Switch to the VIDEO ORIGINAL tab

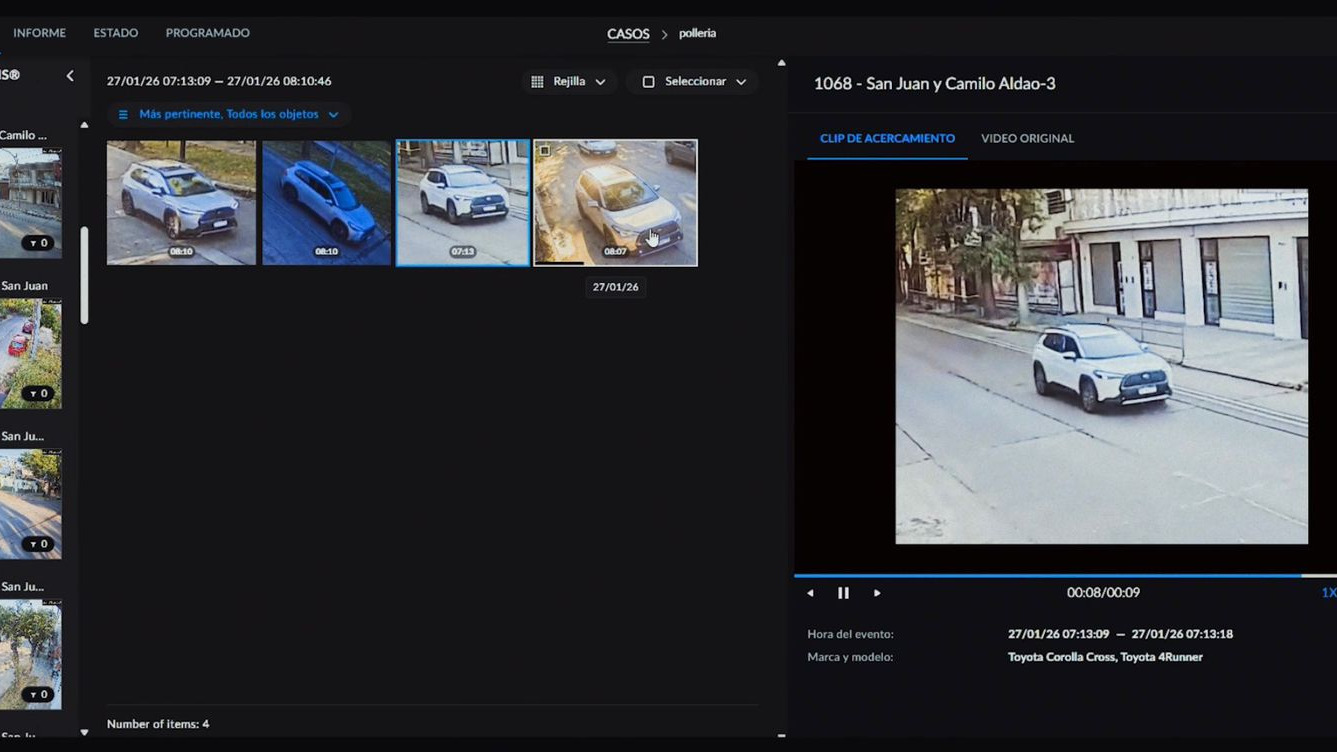[x=1027, y=139]
